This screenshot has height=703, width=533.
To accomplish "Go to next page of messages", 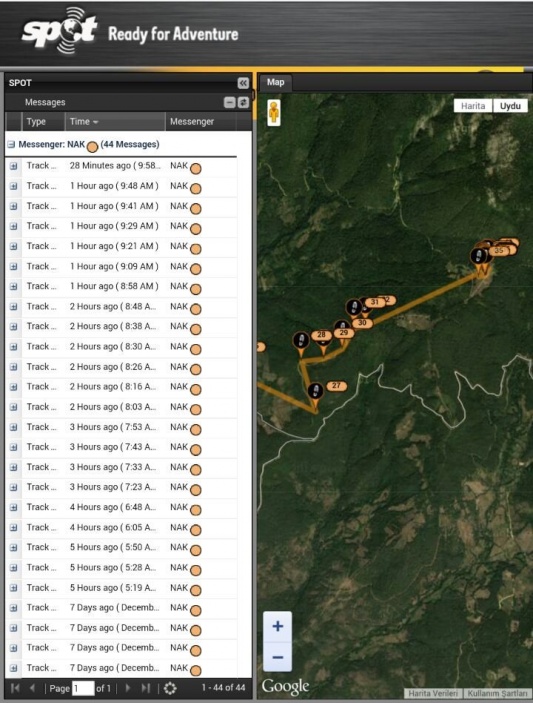I will pyautogui.click(x=128, y=688).
